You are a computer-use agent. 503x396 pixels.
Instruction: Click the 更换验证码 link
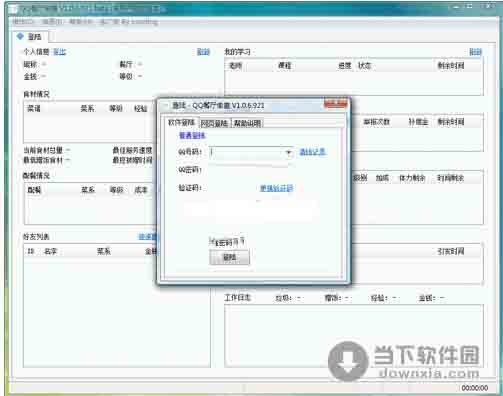[276, 188]
